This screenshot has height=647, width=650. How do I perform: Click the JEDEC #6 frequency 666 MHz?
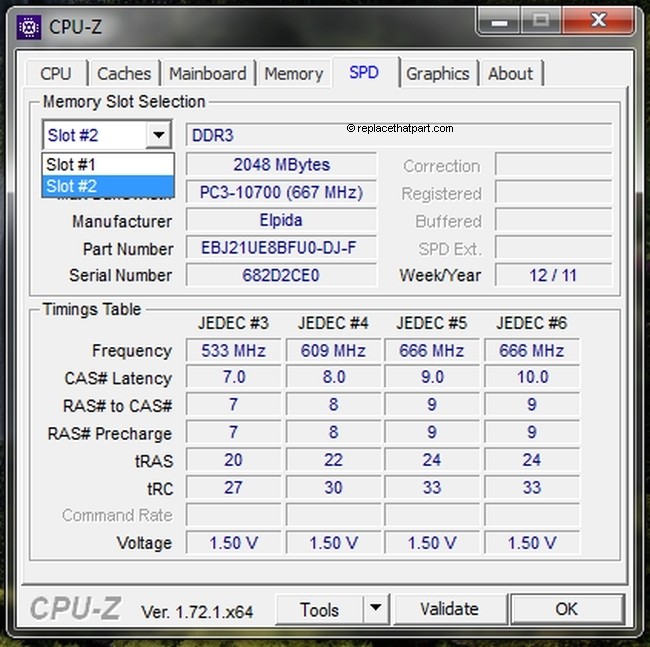532,351
